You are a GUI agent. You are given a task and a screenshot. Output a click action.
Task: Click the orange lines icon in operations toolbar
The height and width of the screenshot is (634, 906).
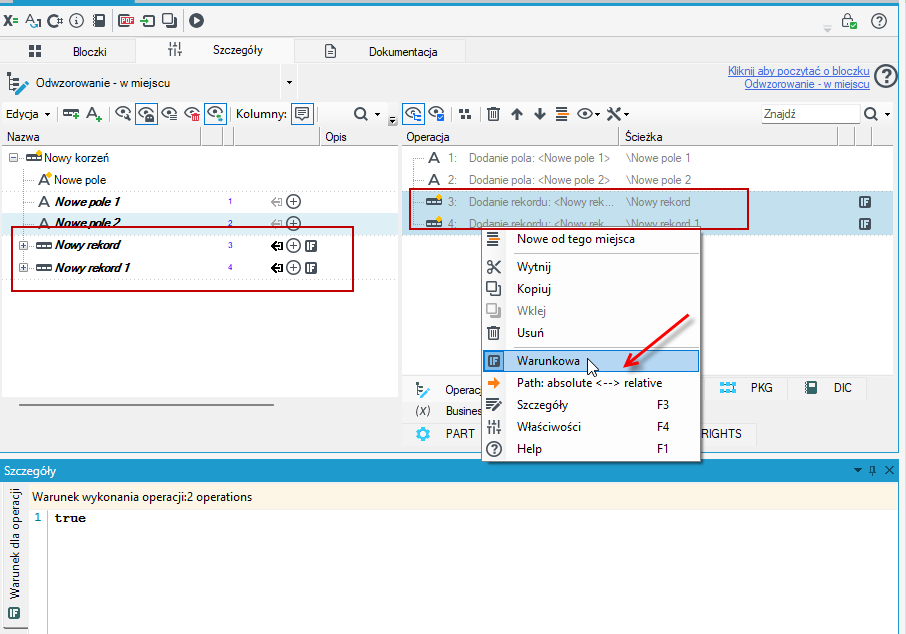click(562, 114)
